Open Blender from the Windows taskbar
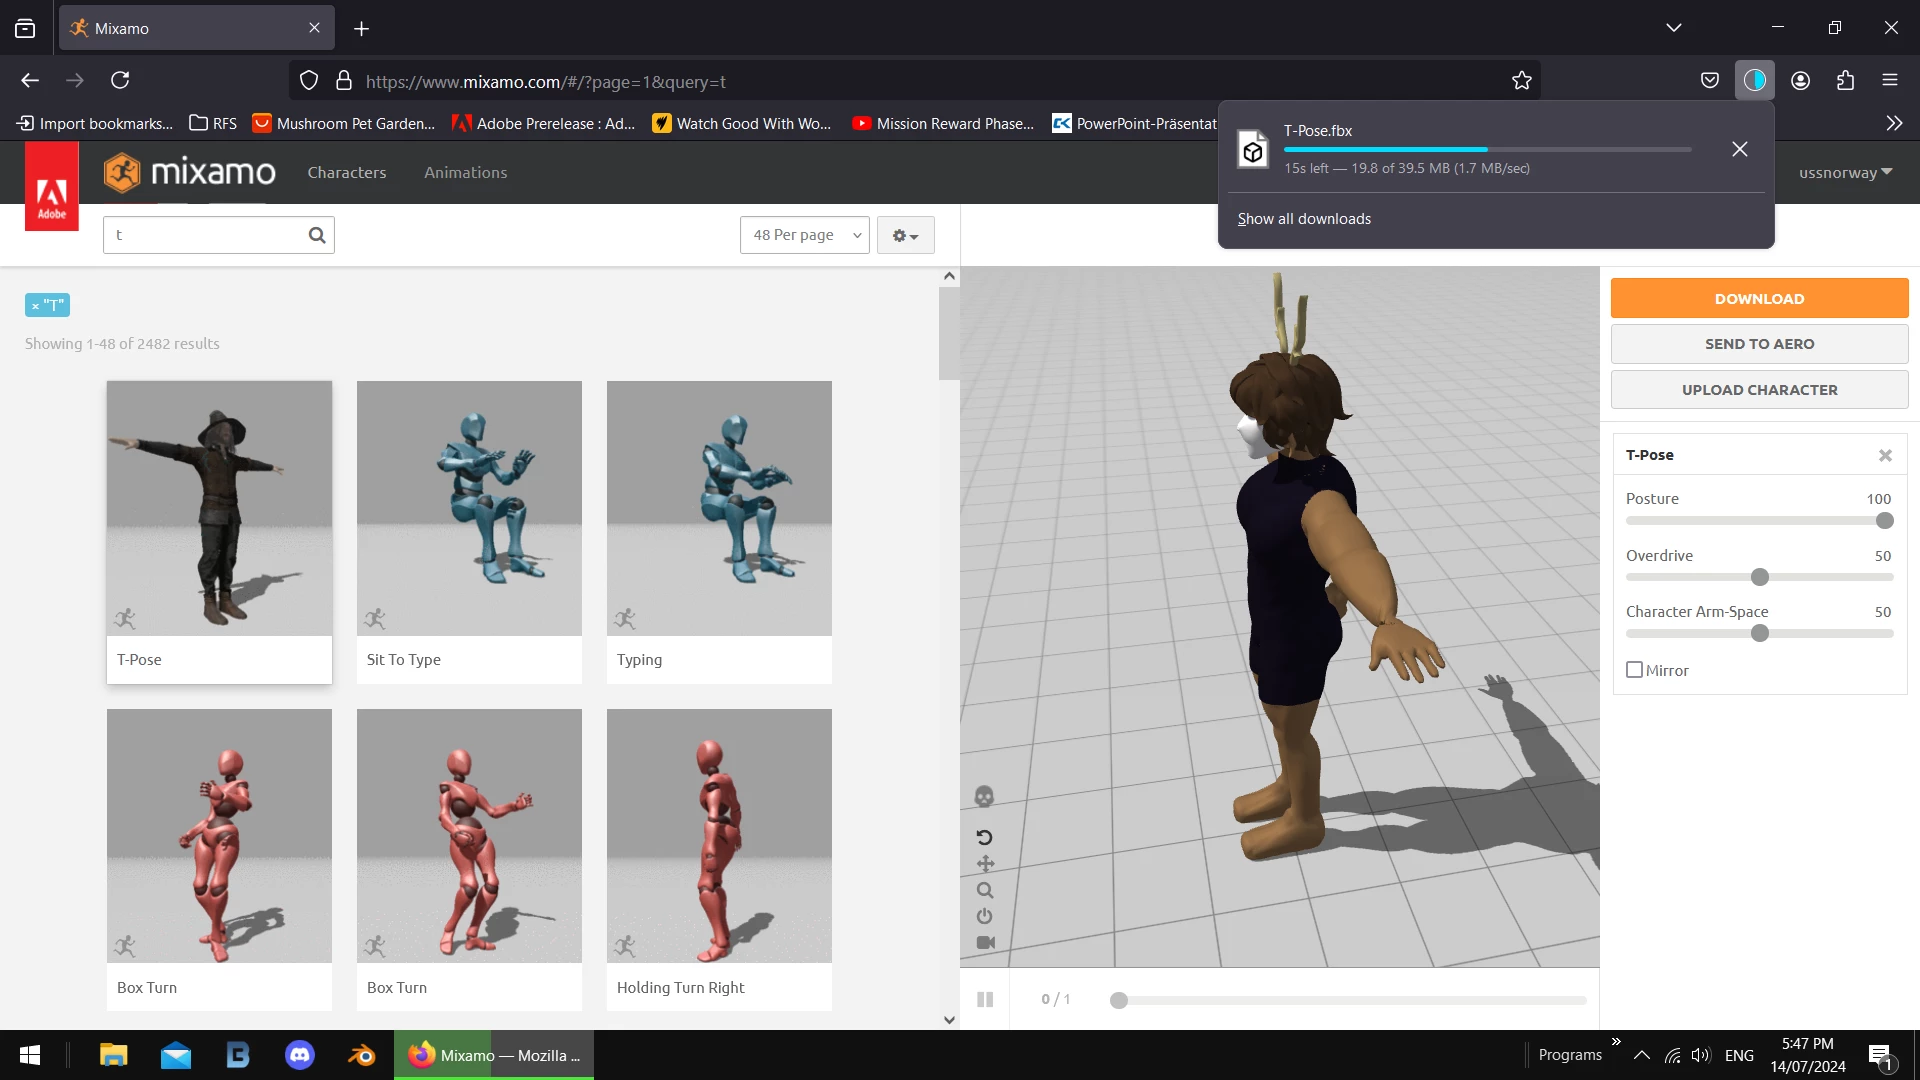 (361, 1055)
